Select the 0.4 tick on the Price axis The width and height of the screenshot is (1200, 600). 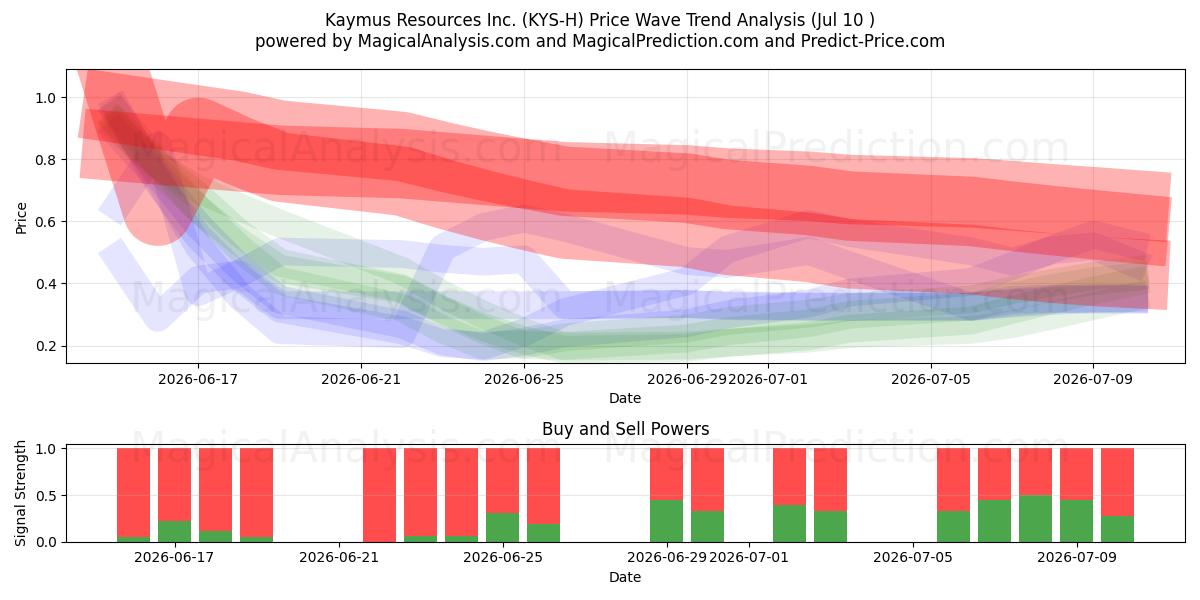47,284
